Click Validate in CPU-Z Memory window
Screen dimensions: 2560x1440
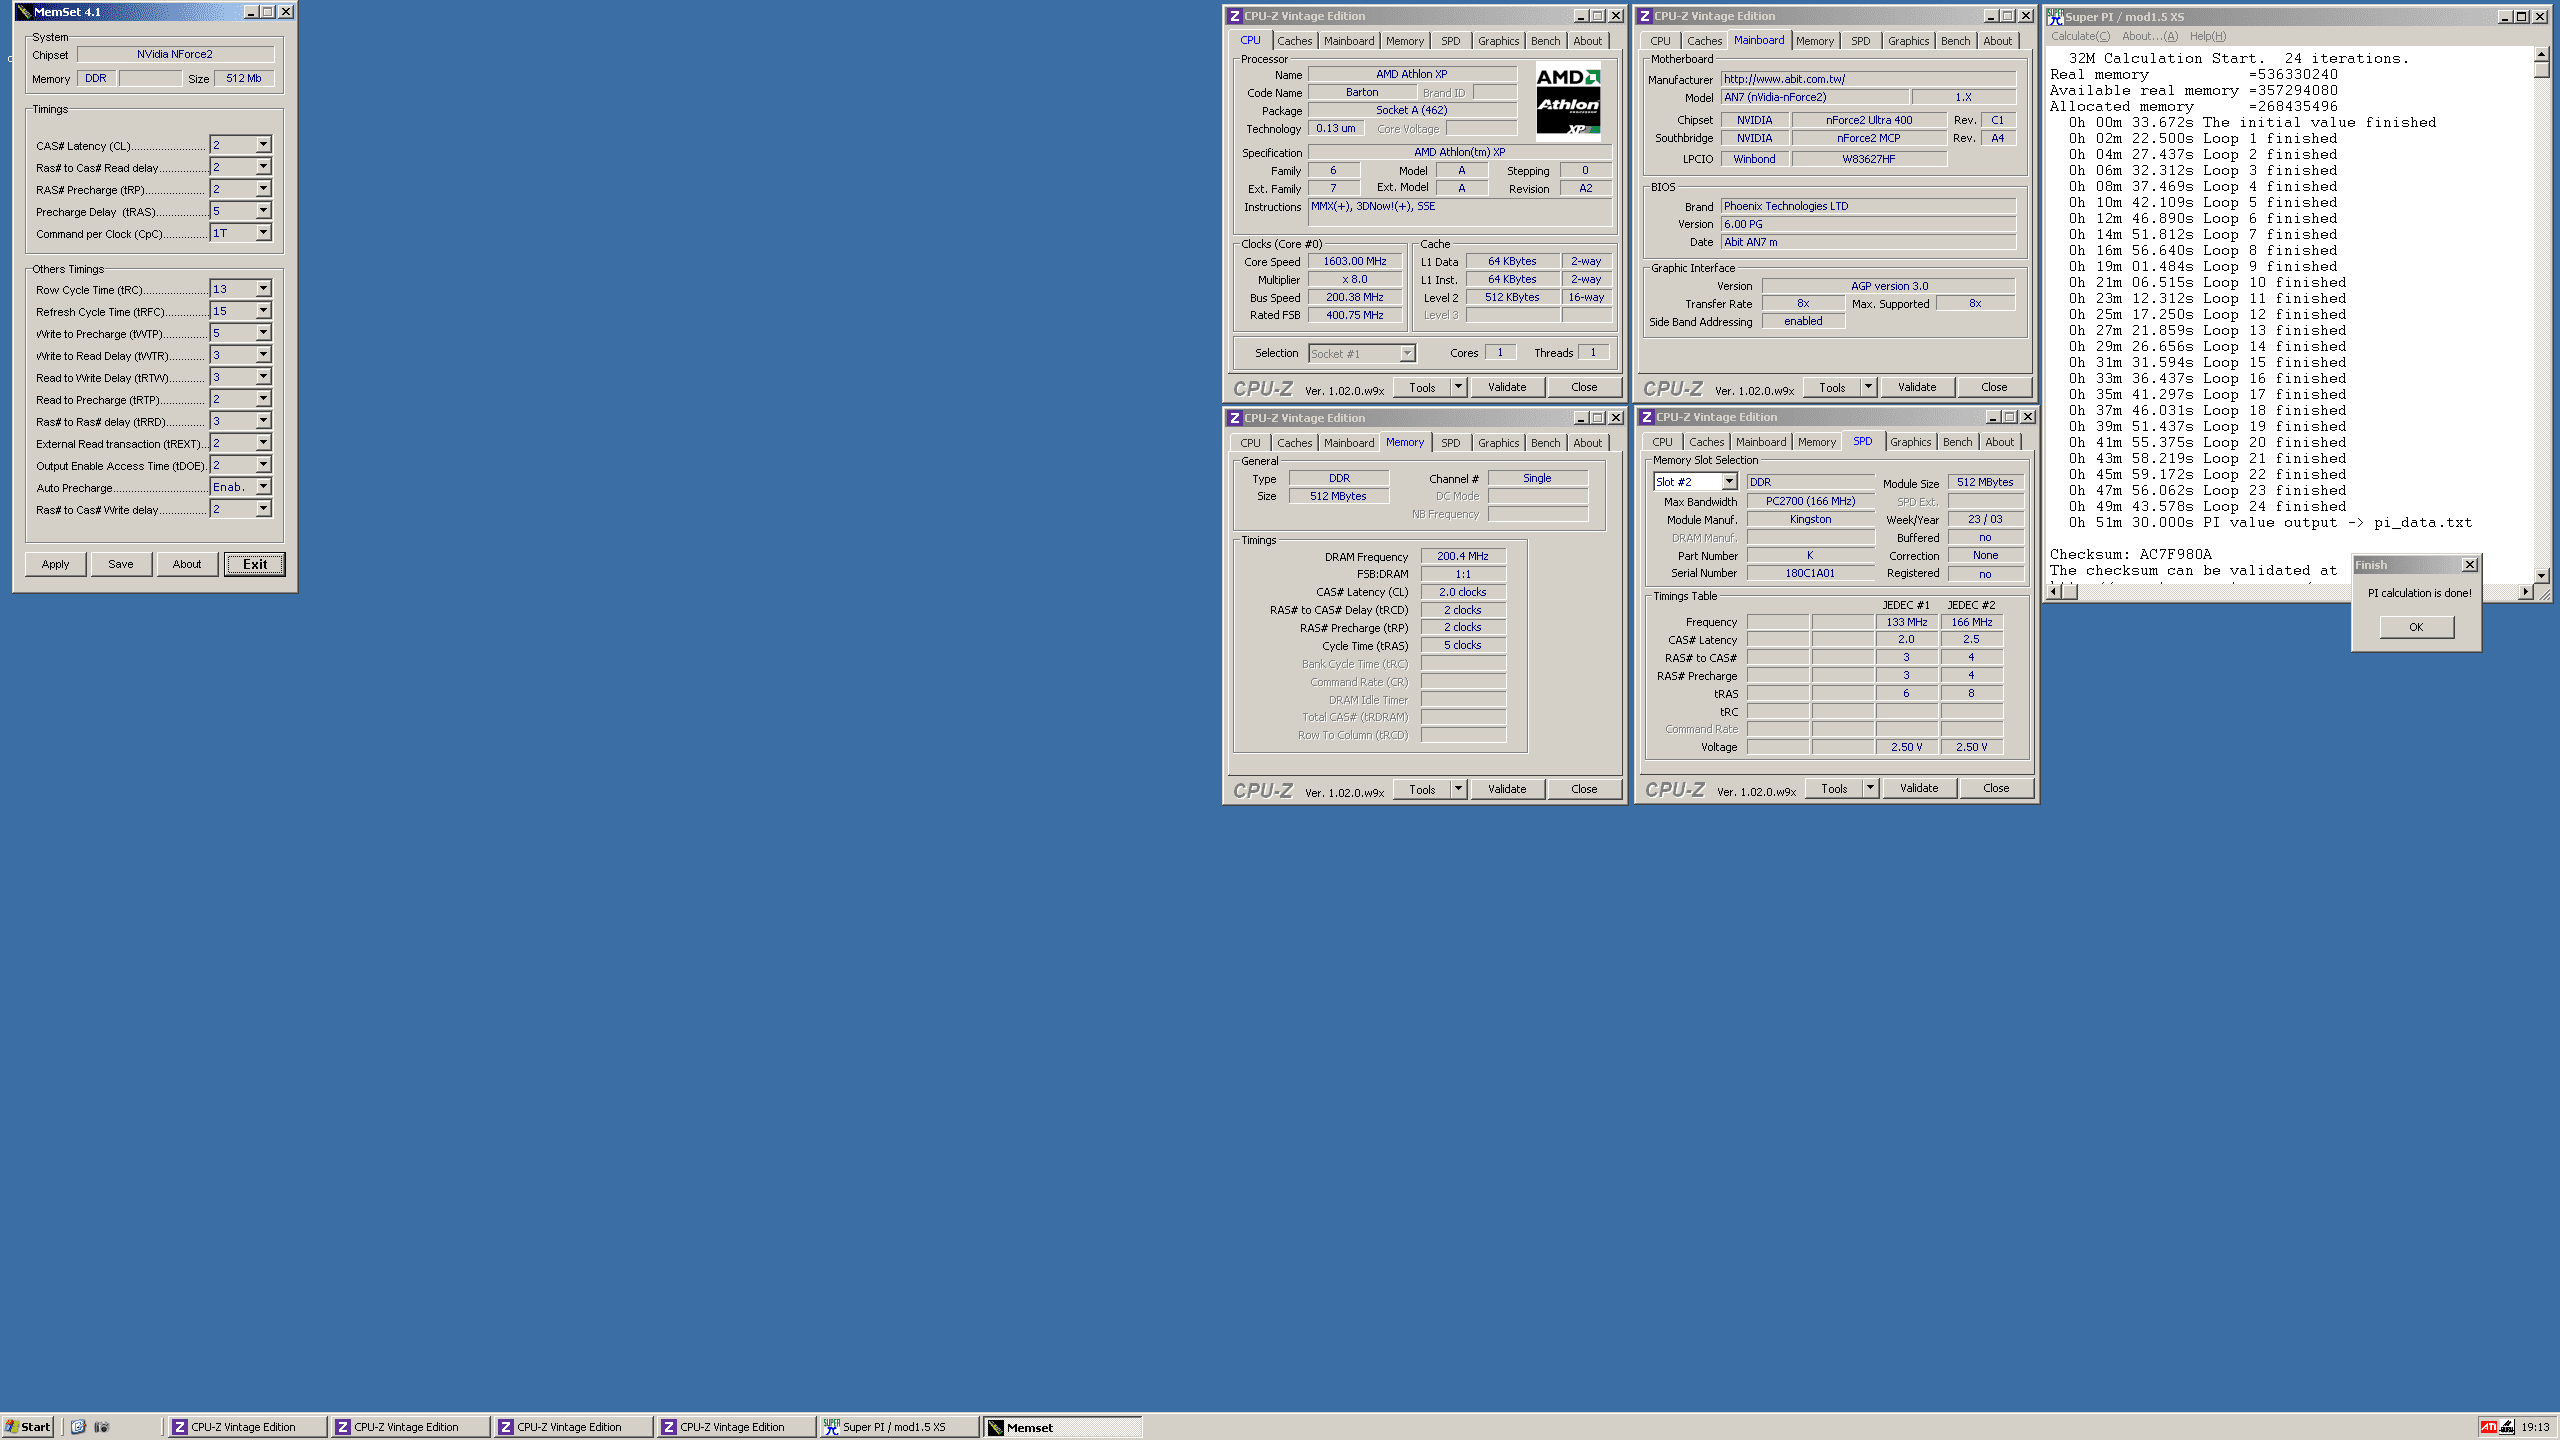tap(1507, 789)
